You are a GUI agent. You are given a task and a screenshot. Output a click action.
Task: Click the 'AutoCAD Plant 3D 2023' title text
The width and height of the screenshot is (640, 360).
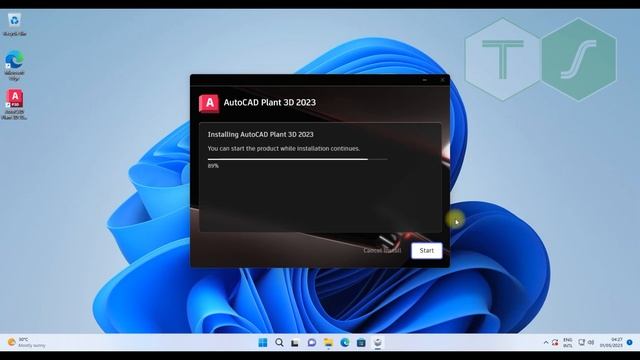point(270,102)
